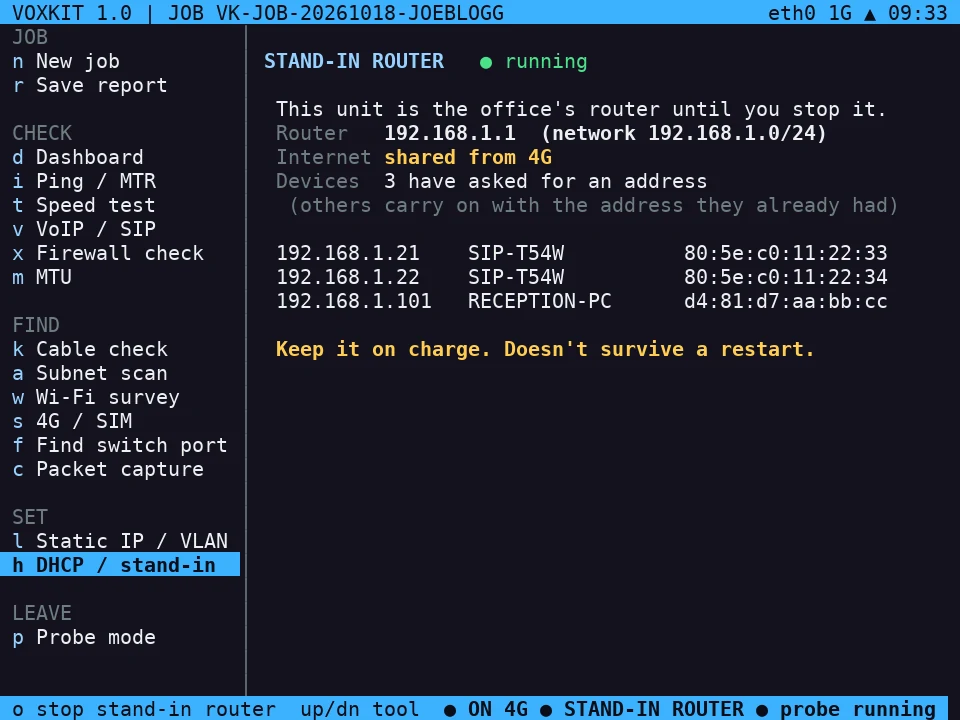Select the highlighted DHCP / stand-in entry
Viewport: 960px width, 720px height.
click(x=120, y=564)
